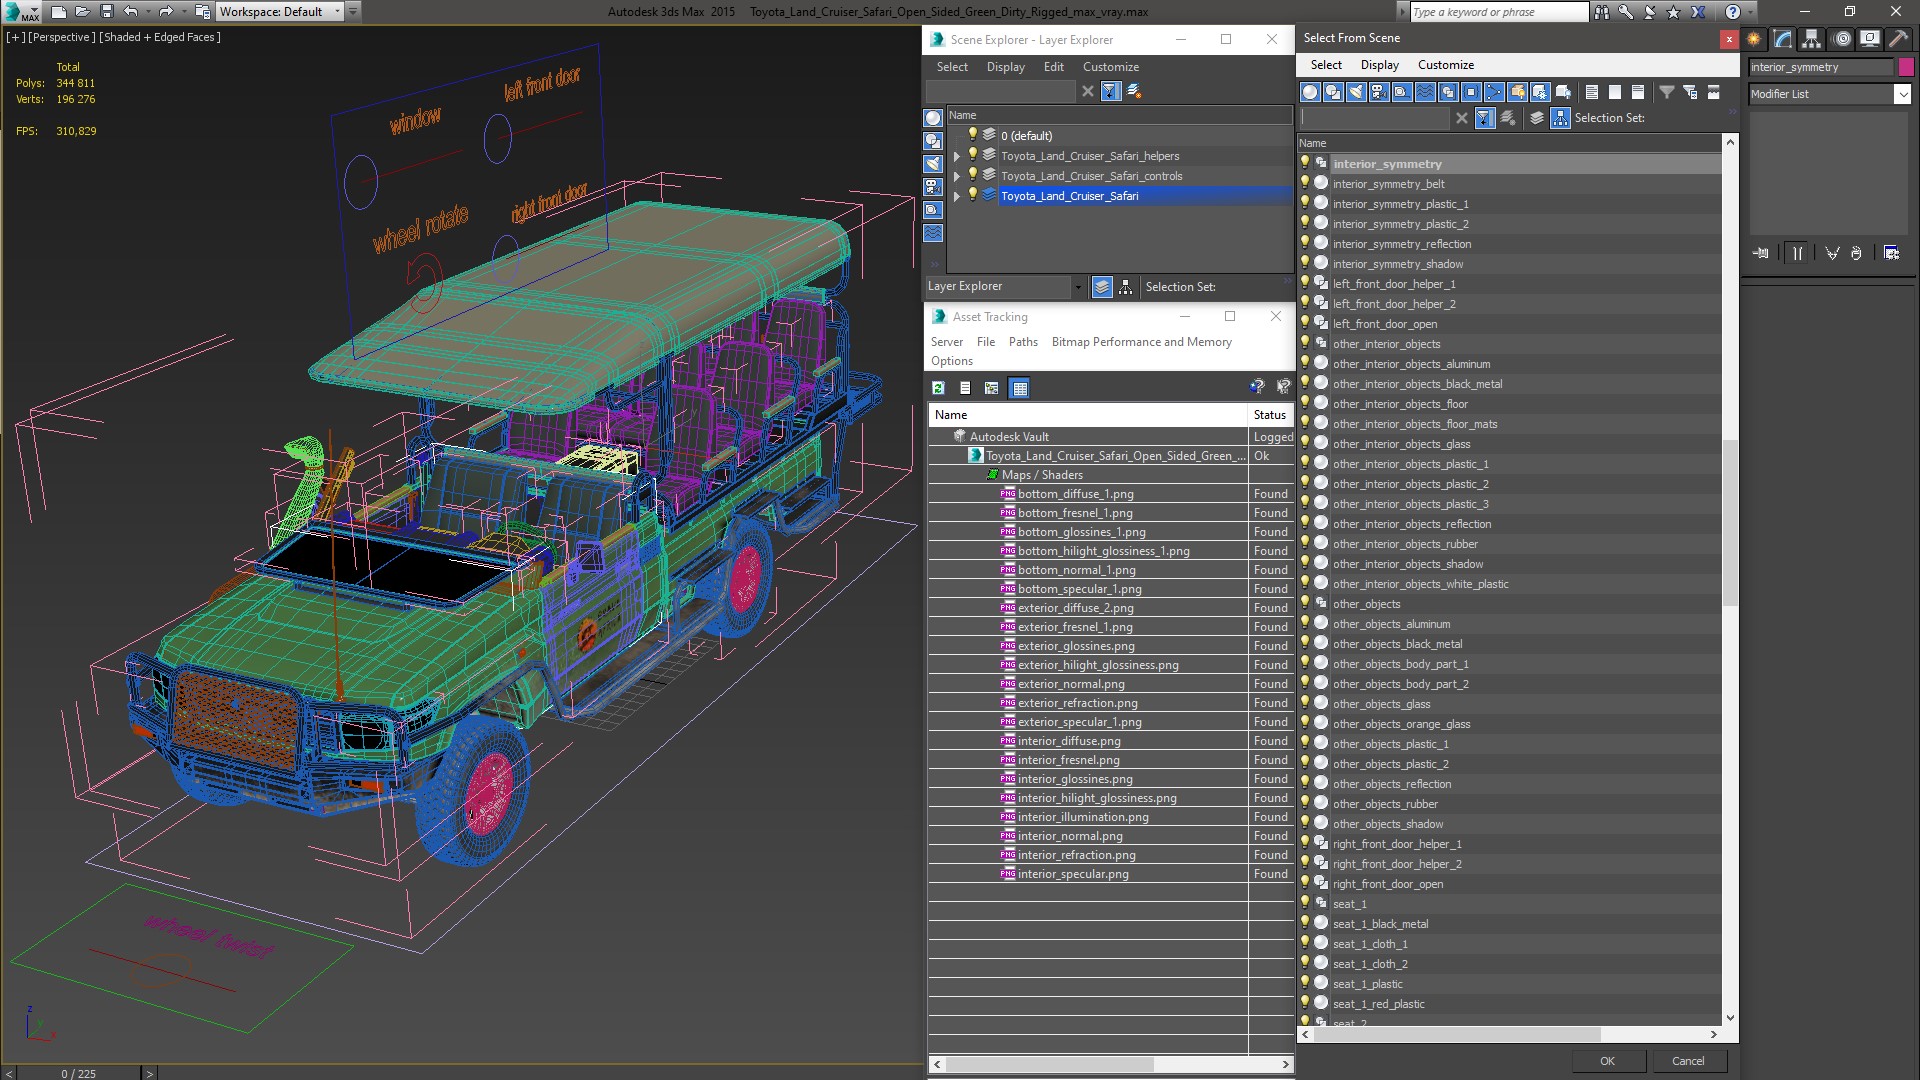Viewport: 1920px width, 1080px height.
Task: Click Select All icon in Select From Scene
Action: (x=1592, y=92)
